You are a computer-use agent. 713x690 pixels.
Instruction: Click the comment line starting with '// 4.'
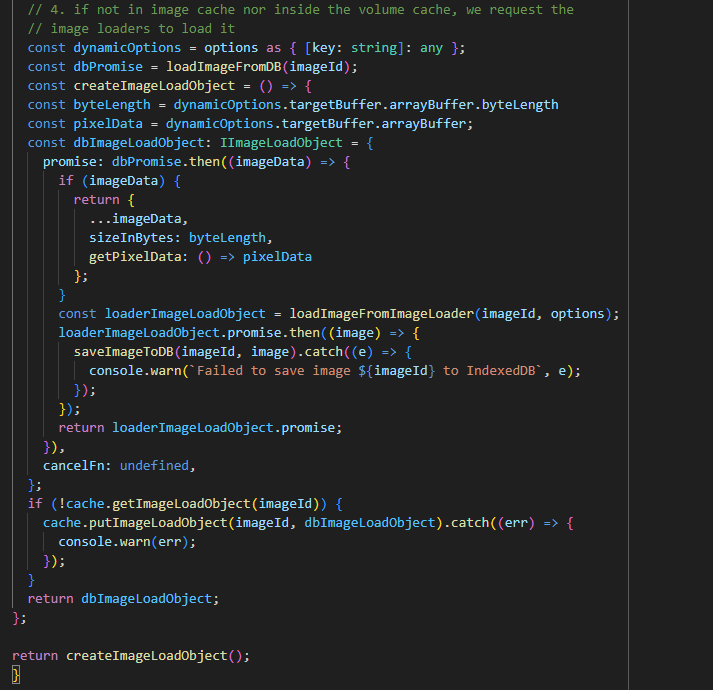pyautogui.click(x=300, y=10)
